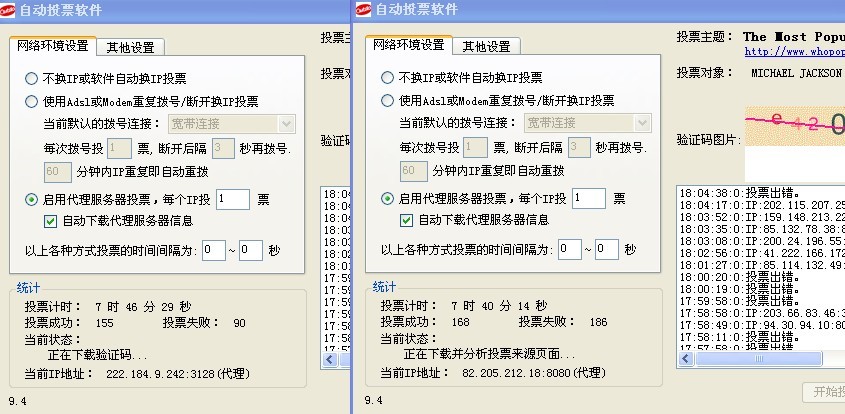Open the whopop vote URL link

coord(795,52)
